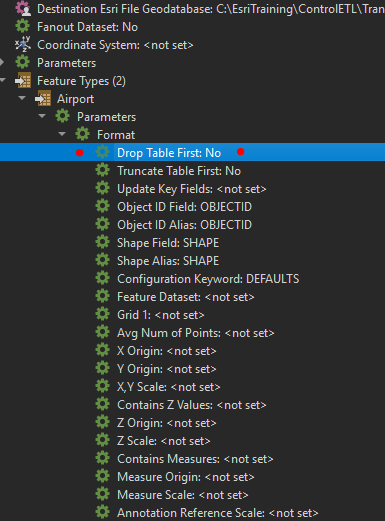385x521 pixels.
Task: Click the gear icon next to top-level Parameters
Action: [23, 63]
